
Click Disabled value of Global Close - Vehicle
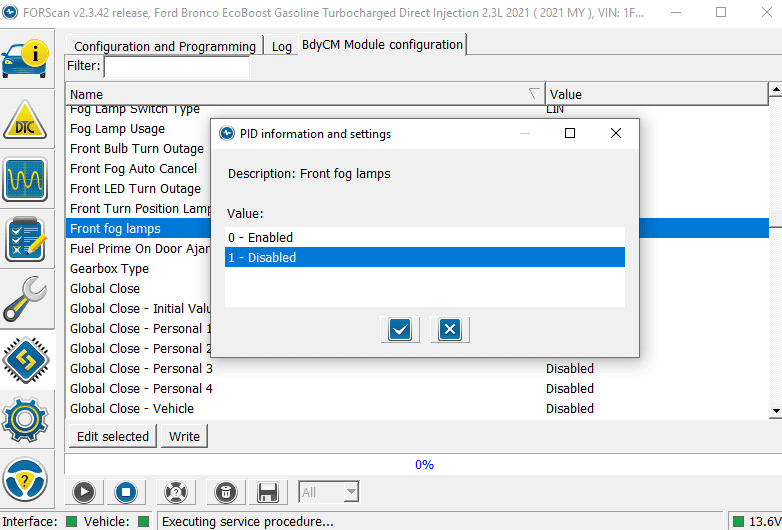coord(570,408)
